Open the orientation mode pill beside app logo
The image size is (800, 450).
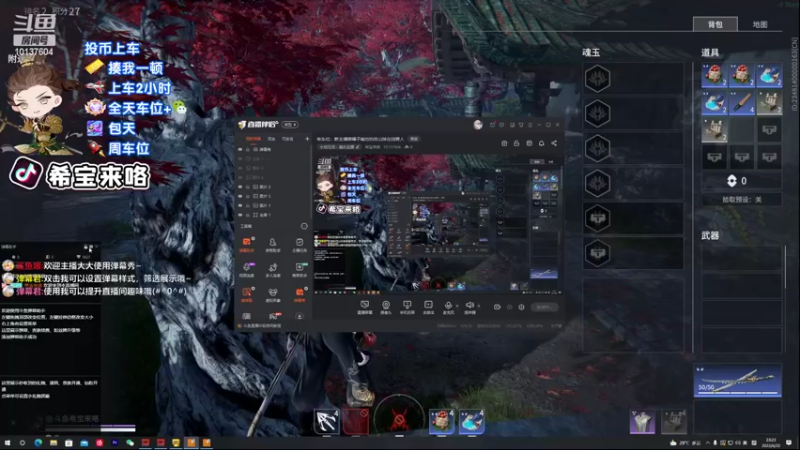click(x=289, y=124)
